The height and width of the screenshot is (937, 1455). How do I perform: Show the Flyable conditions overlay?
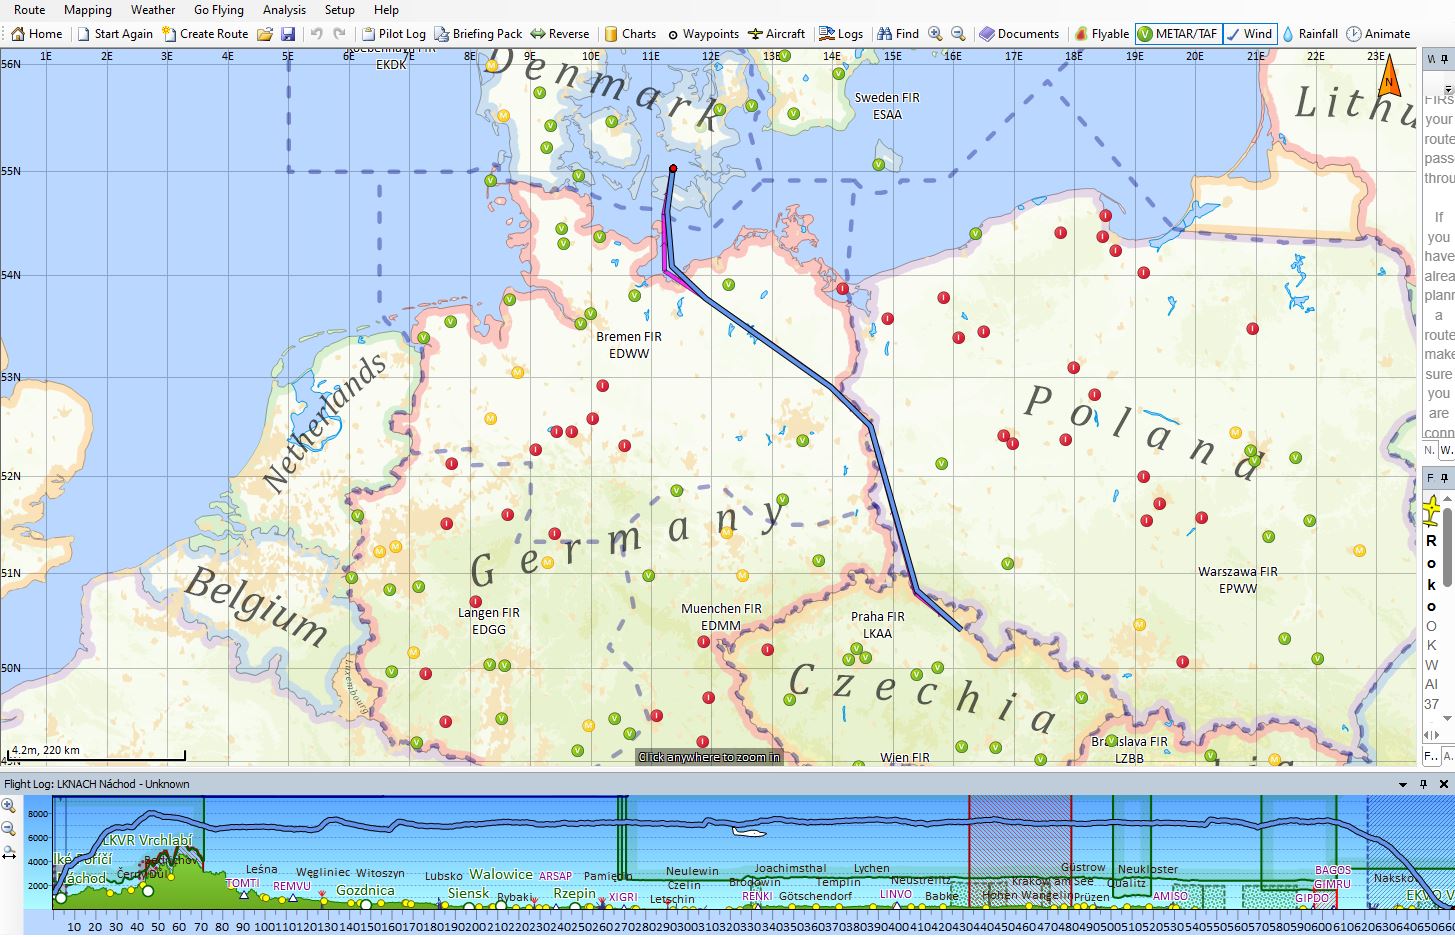click(x=1101, y=34)
